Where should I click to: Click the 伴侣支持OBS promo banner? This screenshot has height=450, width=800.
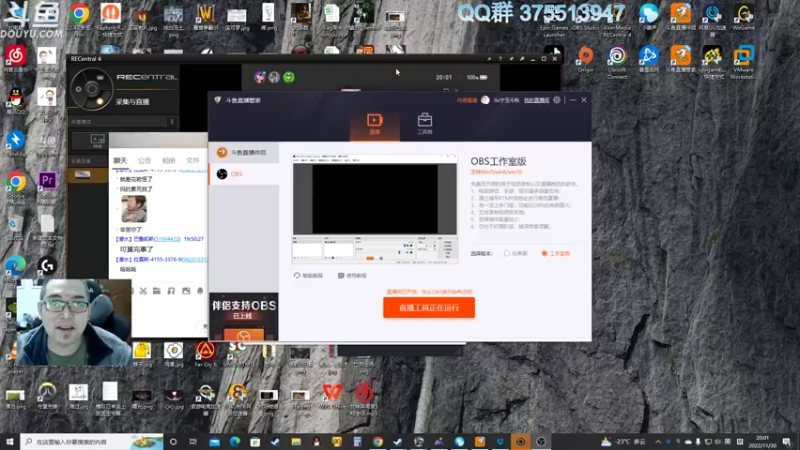click(x=244, y=317)
